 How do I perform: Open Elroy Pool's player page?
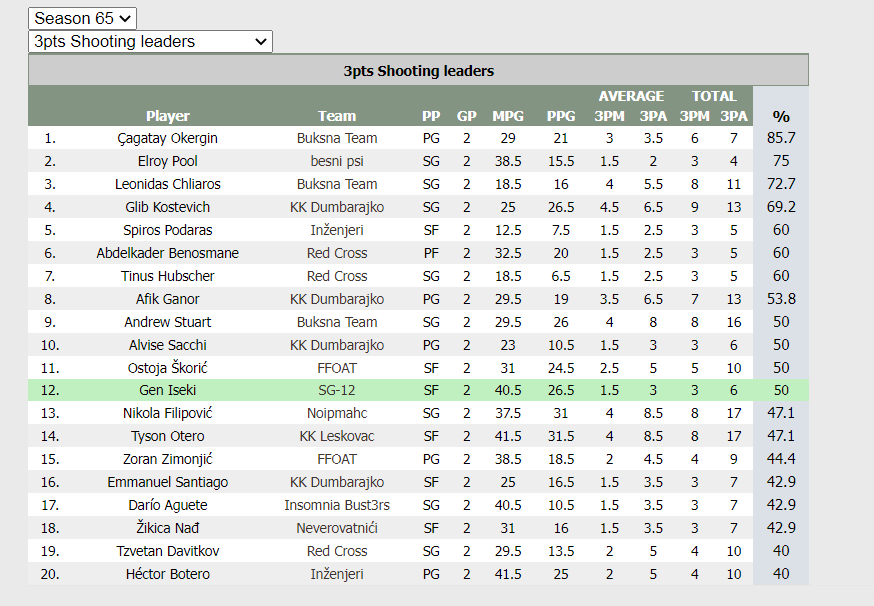(x=167, y=161)
